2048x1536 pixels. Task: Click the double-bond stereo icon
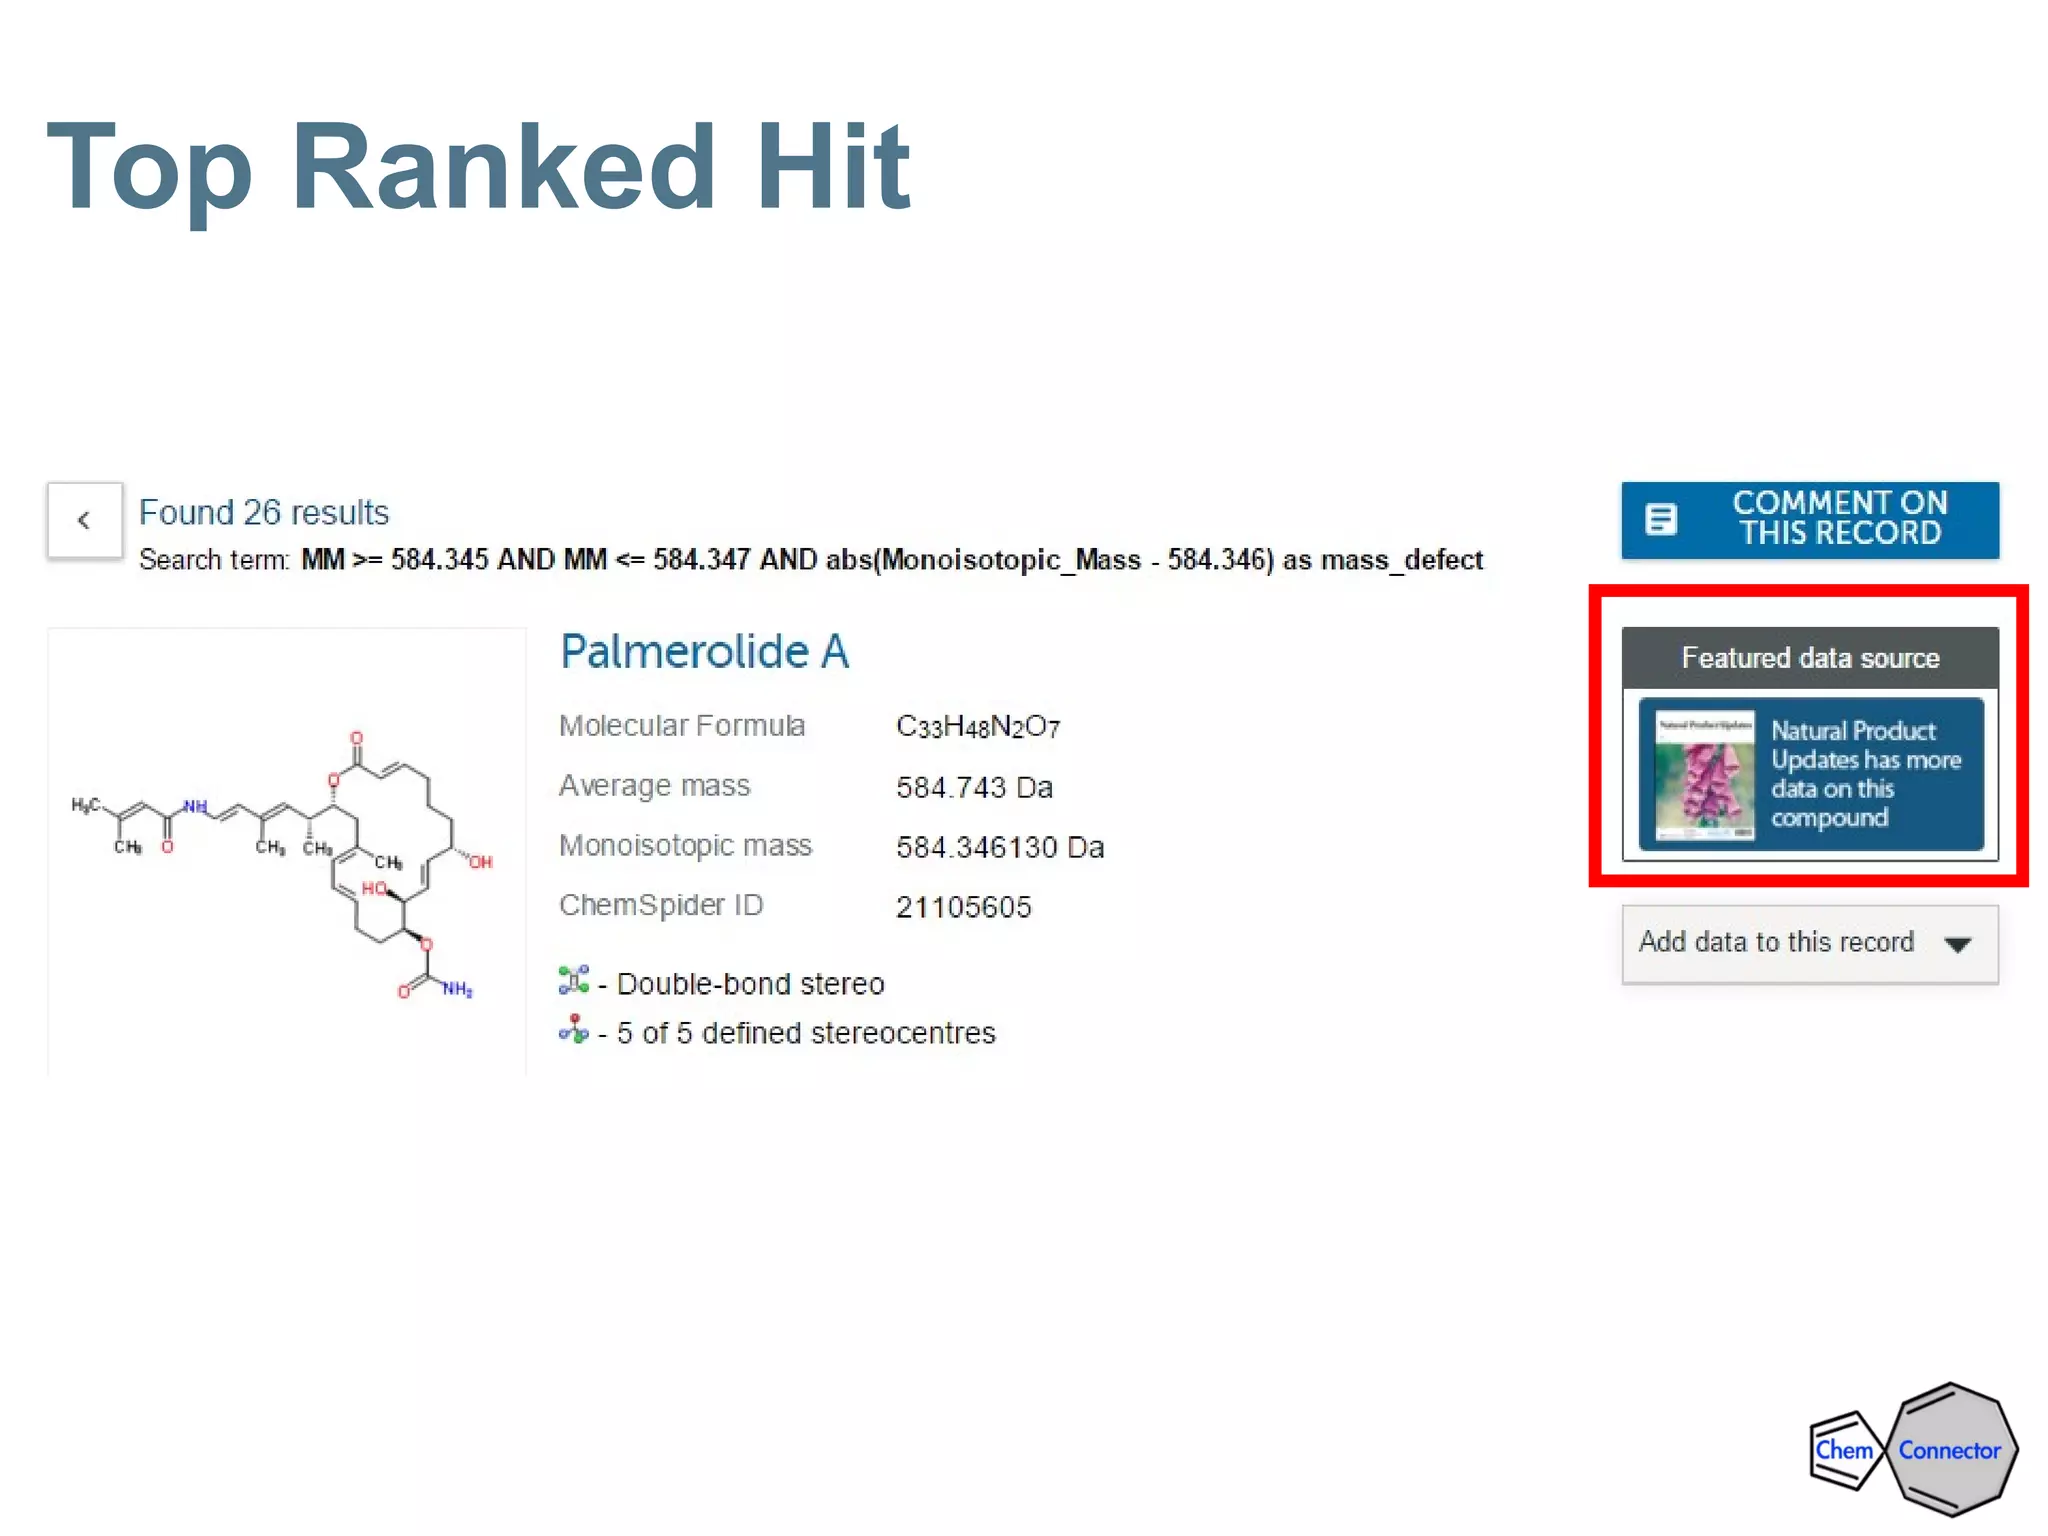[574, 981]
